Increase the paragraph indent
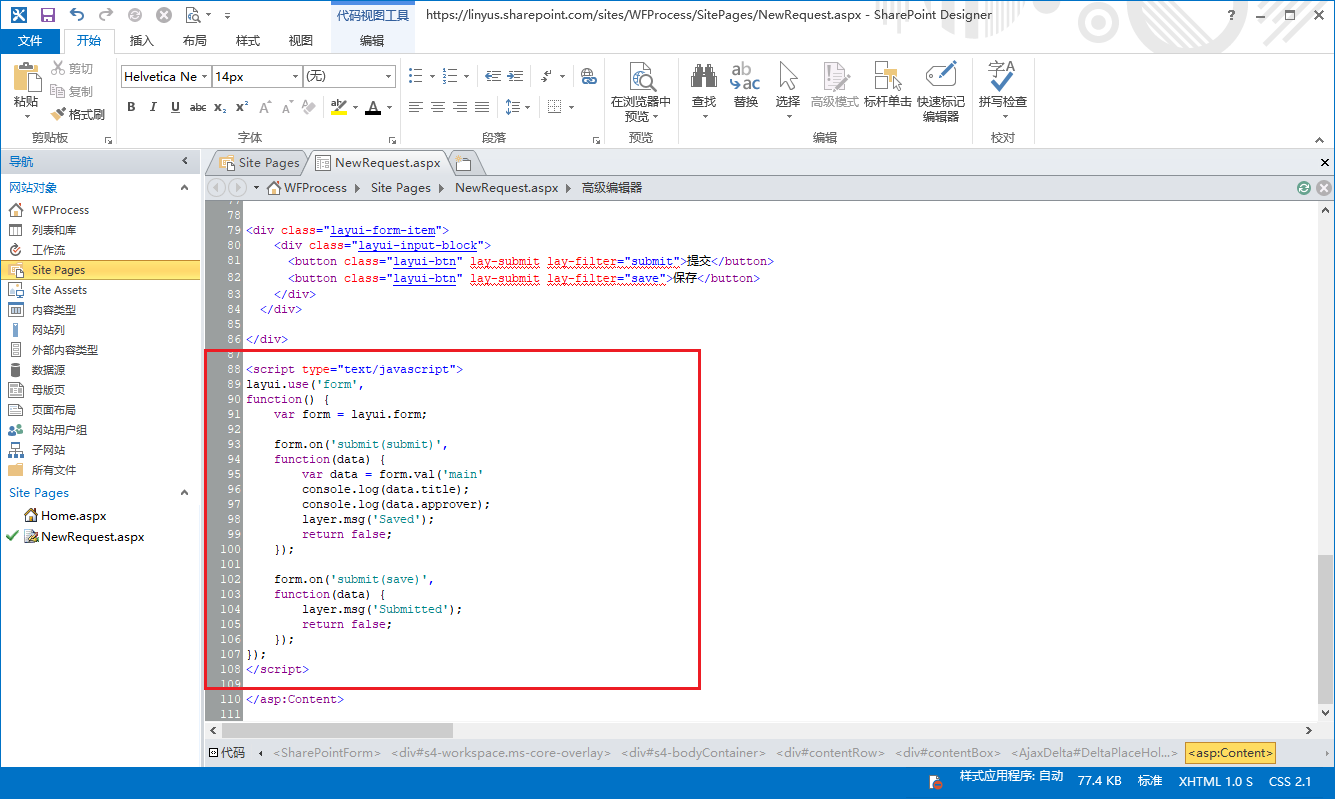This screenshot has height=799, width=1335. 515,76
